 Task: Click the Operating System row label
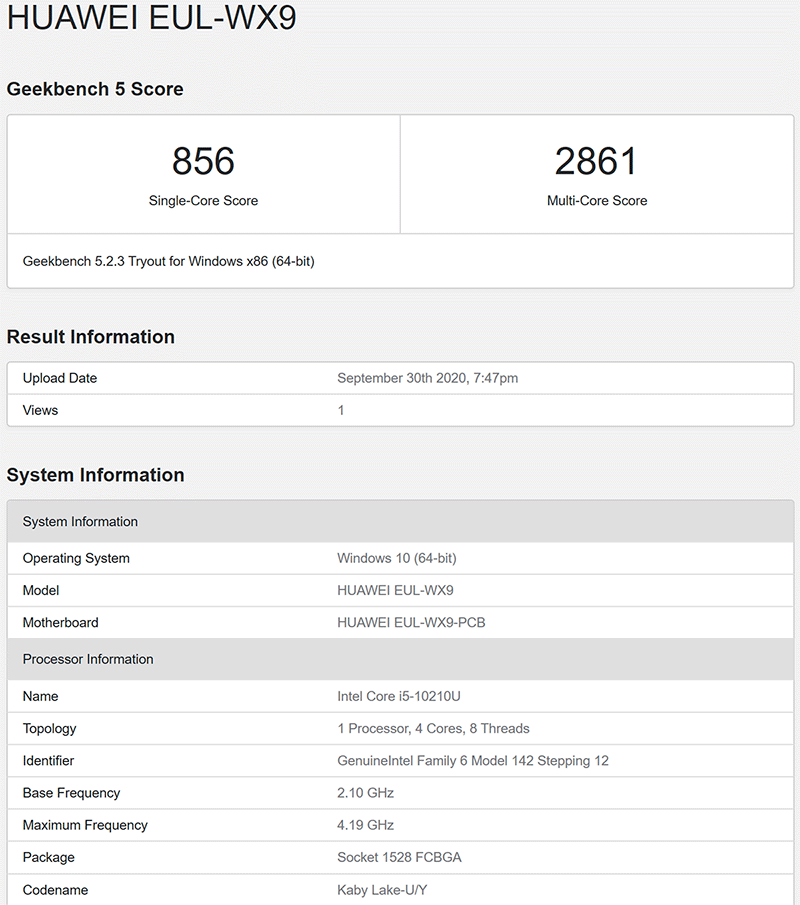point(76,558)
